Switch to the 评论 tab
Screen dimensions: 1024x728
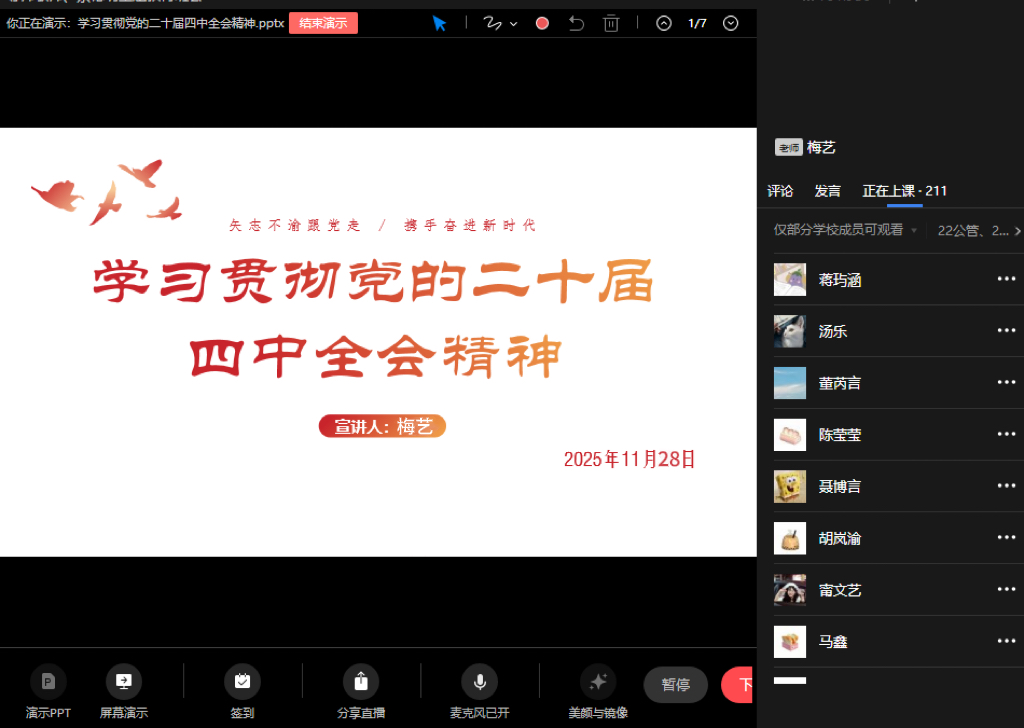[x=780, y=191]
